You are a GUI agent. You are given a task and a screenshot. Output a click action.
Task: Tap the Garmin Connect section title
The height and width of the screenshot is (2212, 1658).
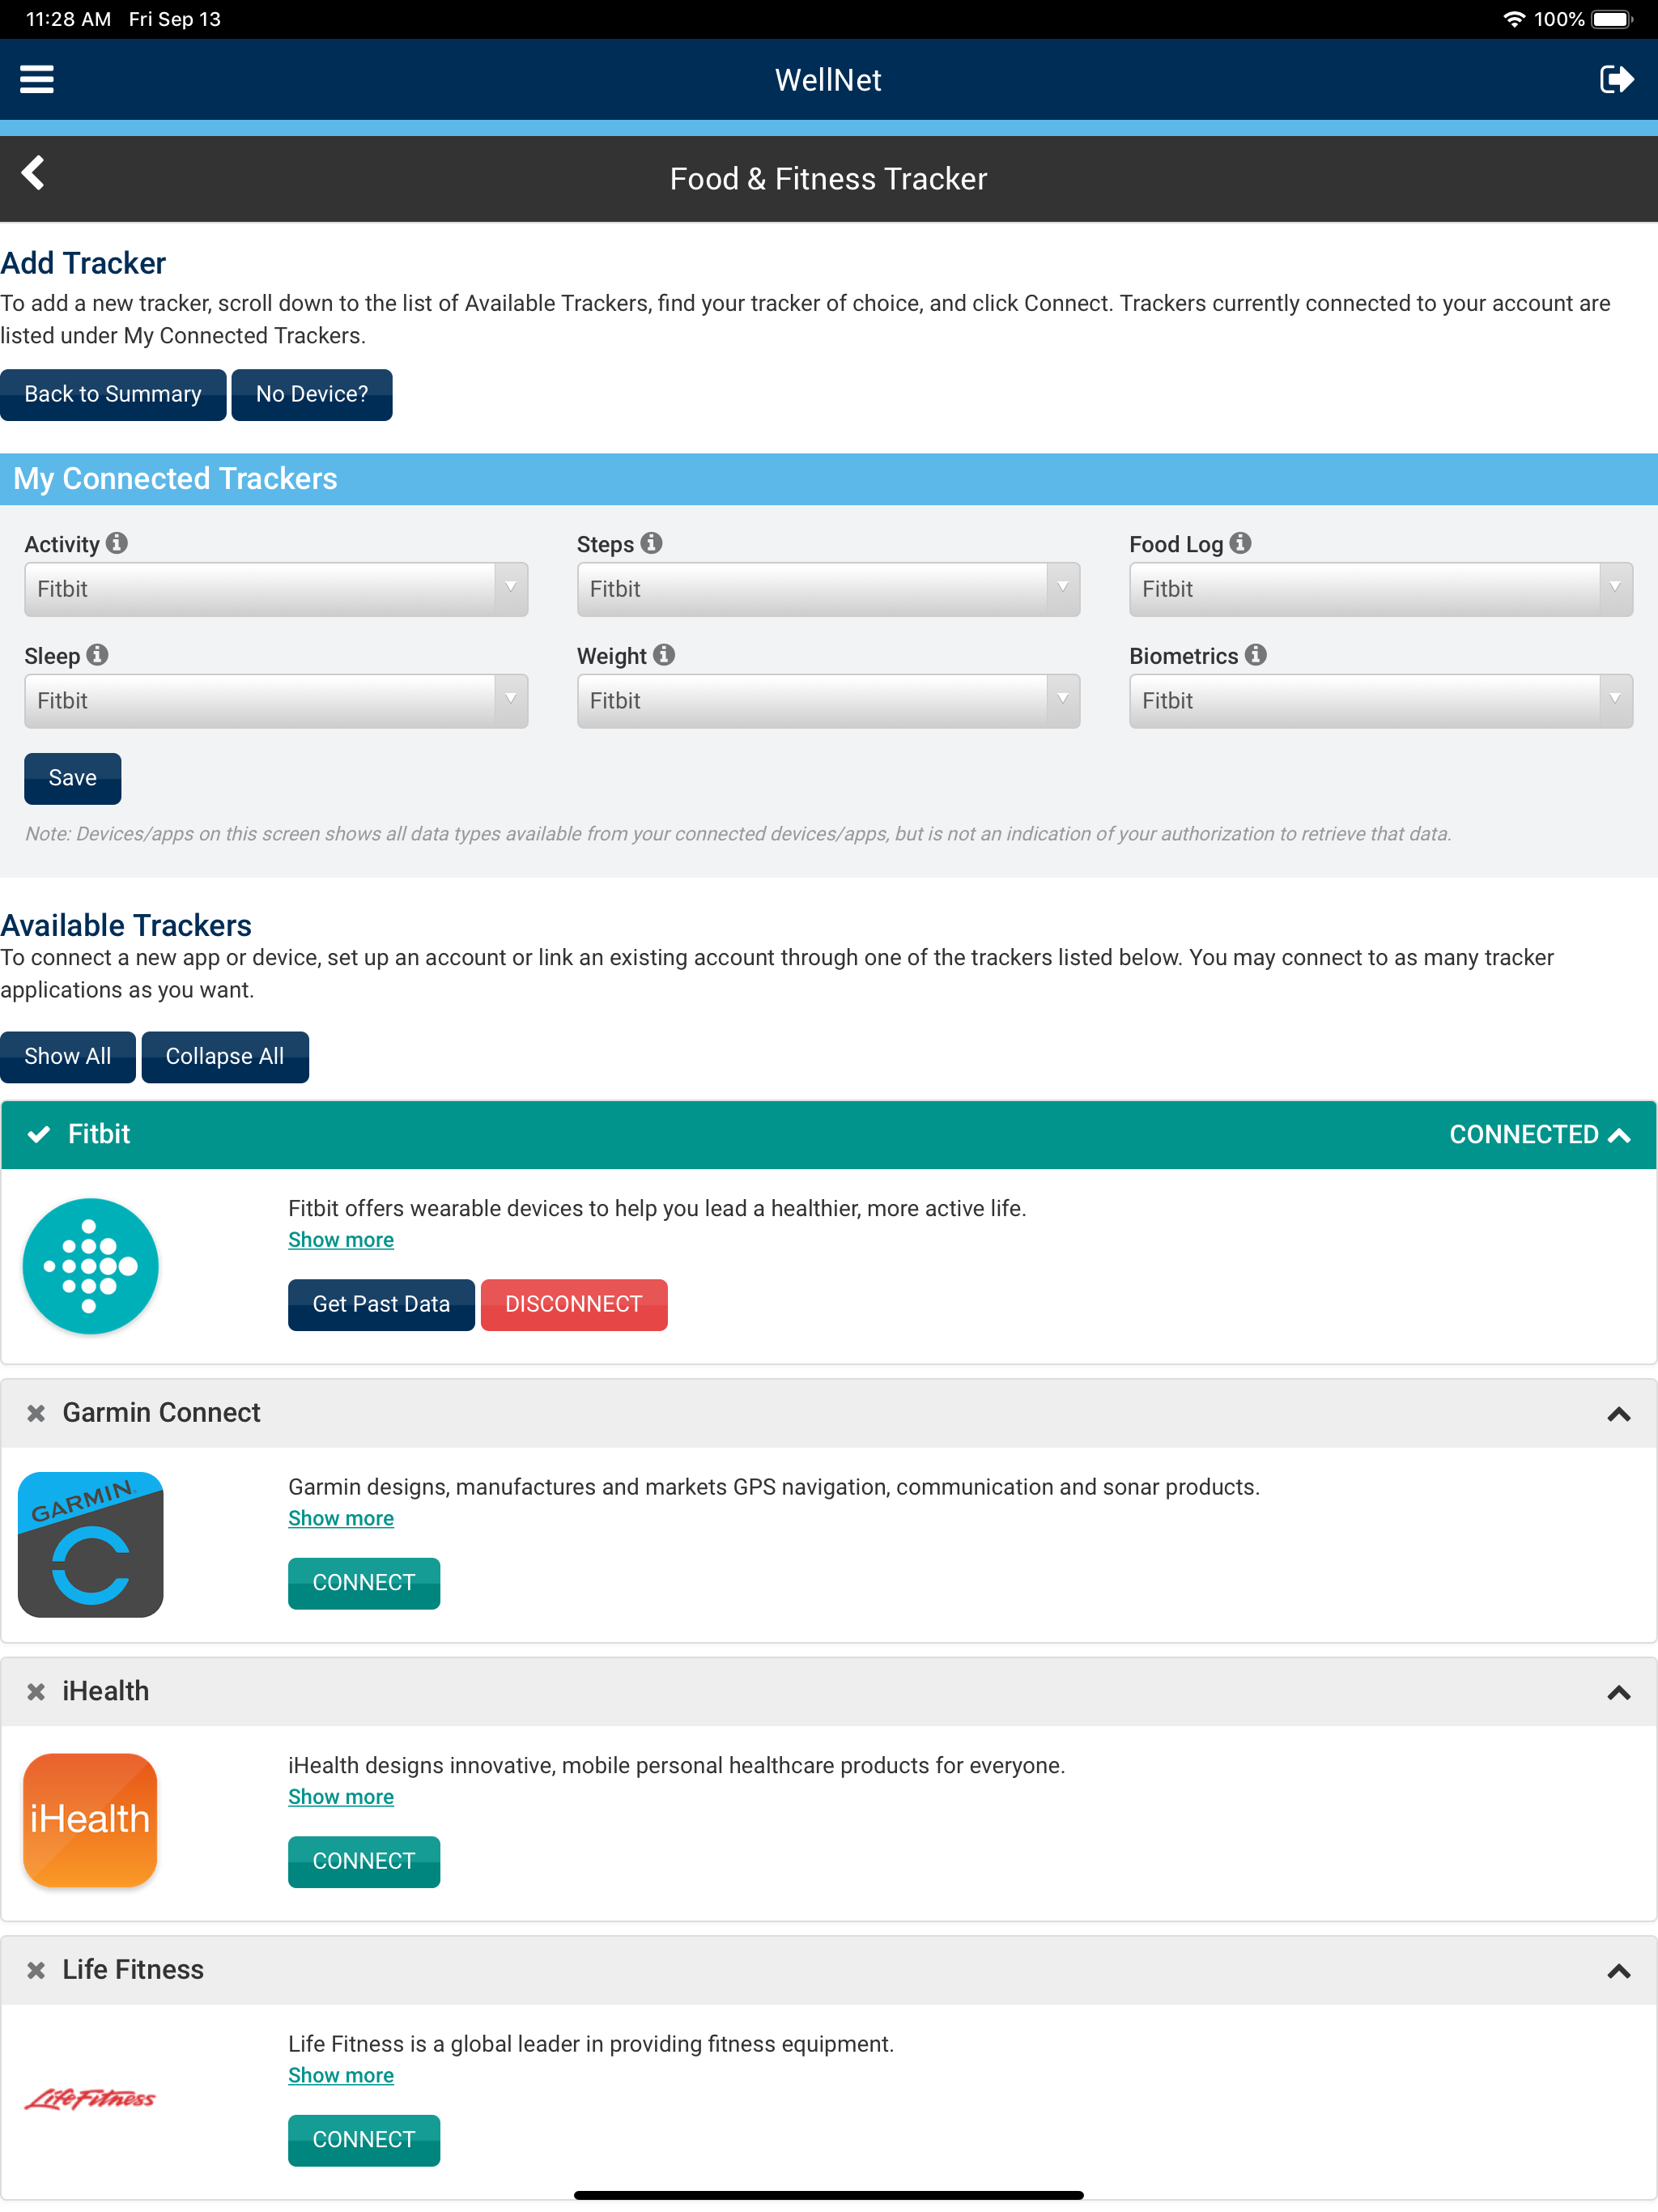click(x=161, y=1413)
